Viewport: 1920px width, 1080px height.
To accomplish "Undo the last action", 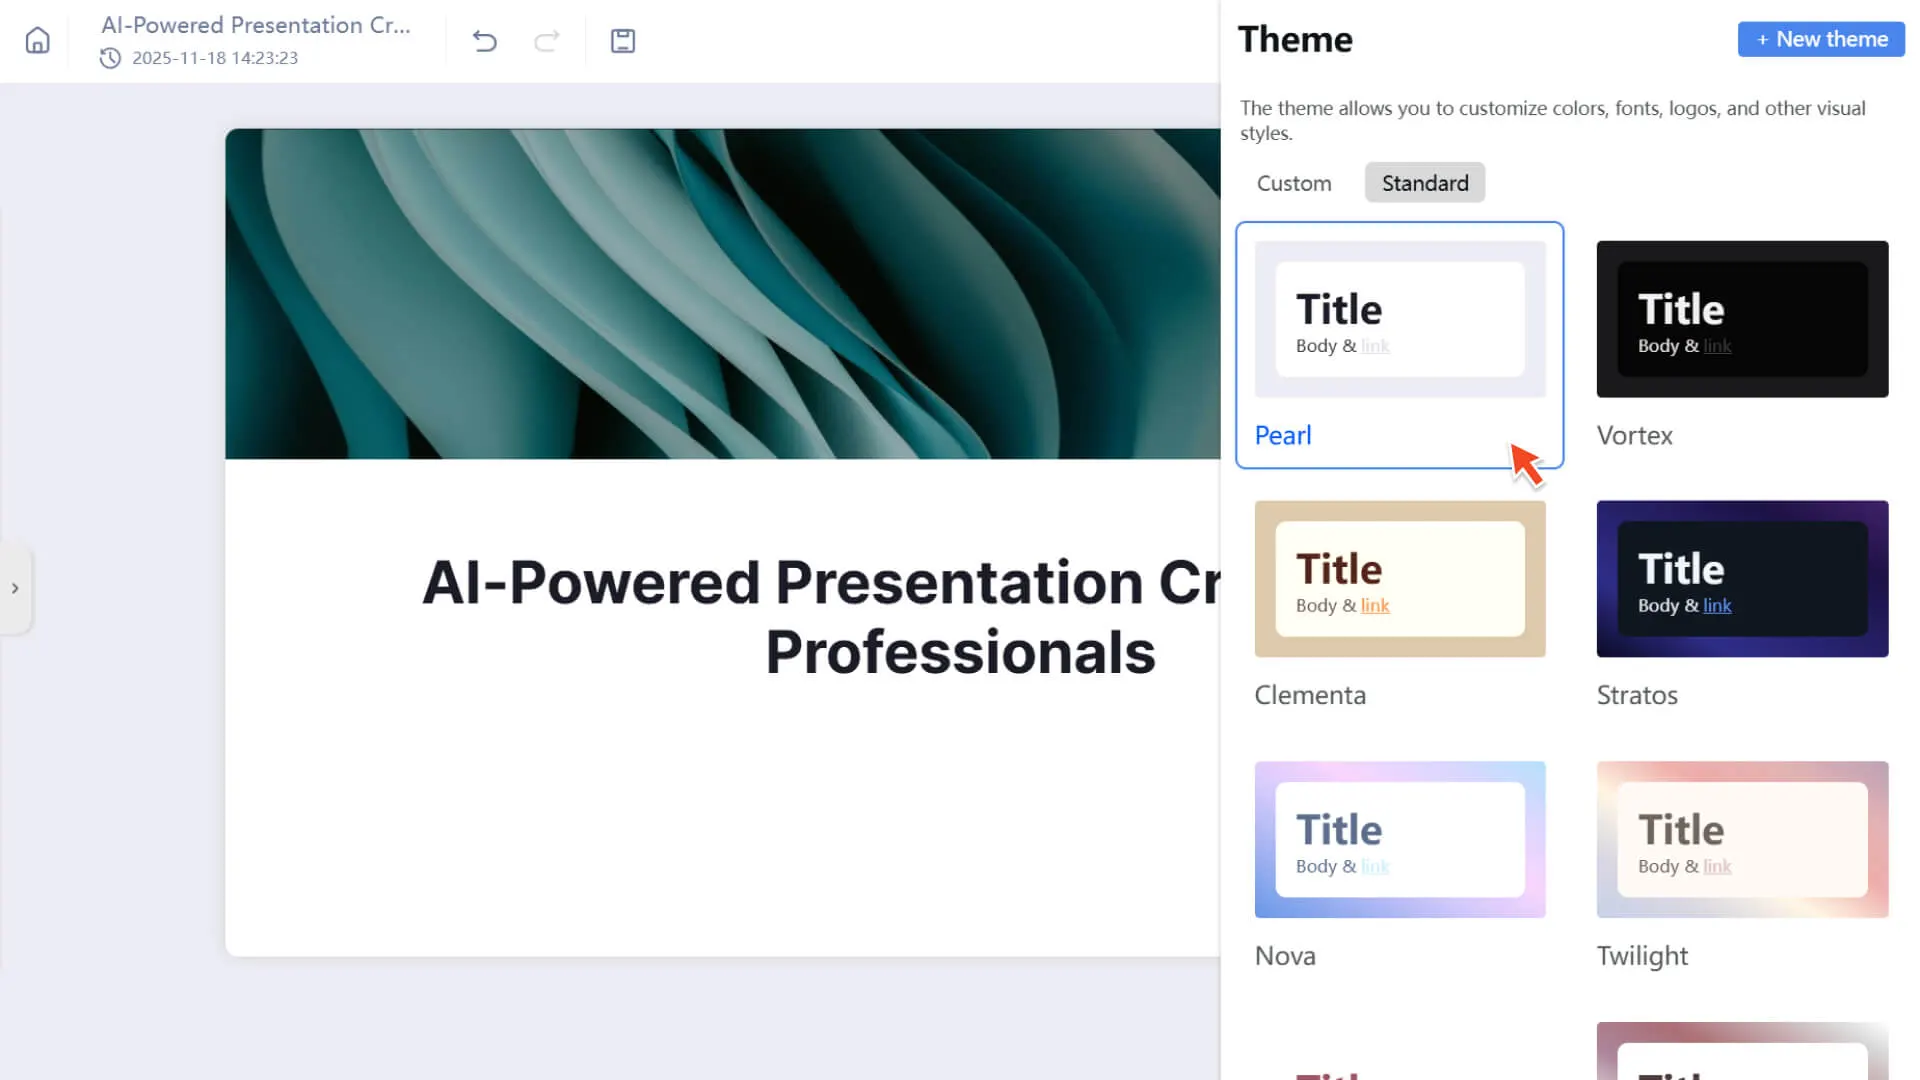I will click(x=485, y=41).
